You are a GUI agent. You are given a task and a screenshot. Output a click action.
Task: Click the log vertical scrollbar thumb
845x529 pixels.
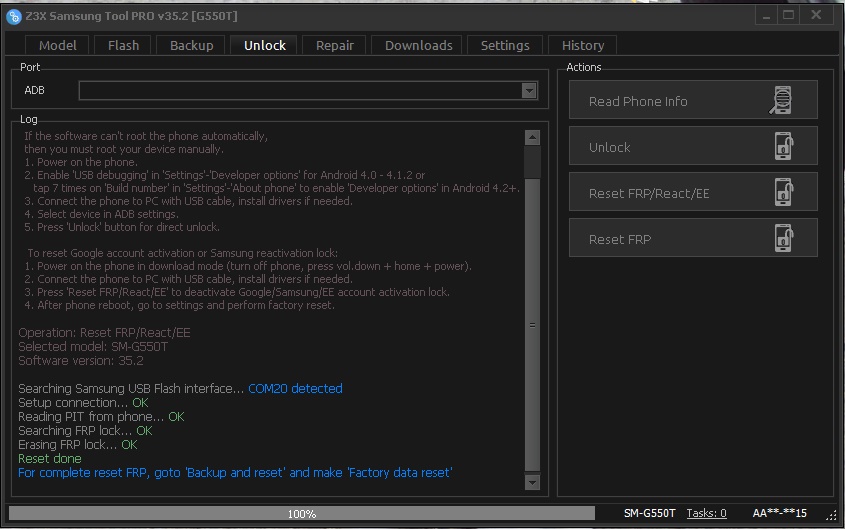tap(532, 325)
